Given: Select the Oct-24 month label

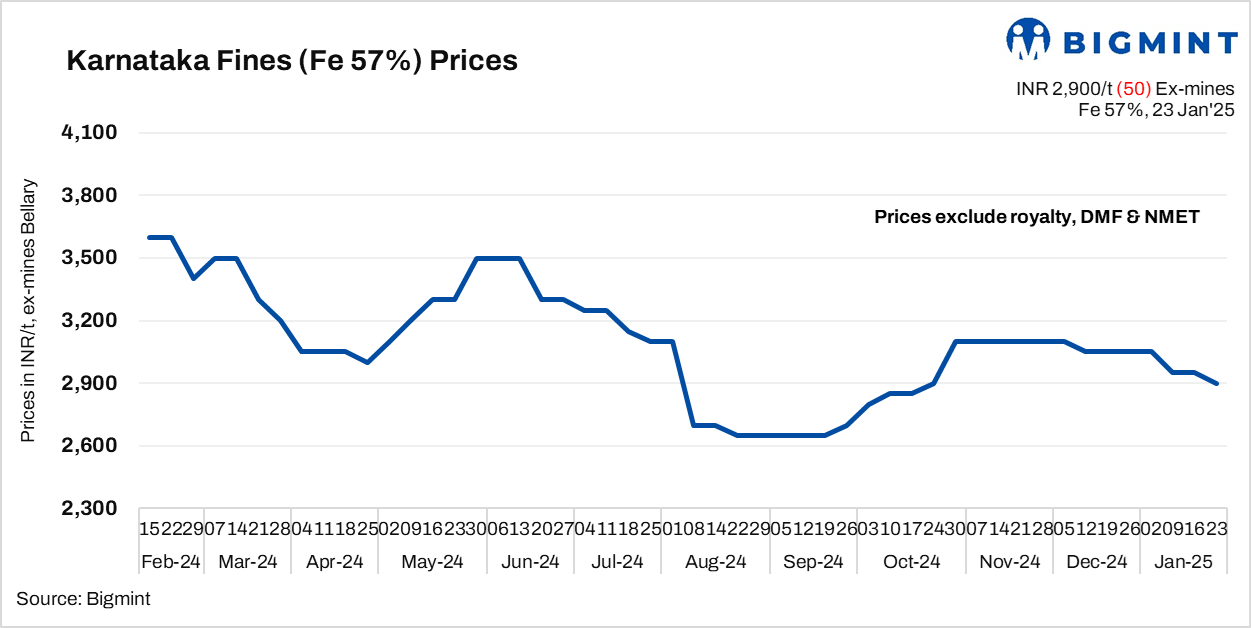Looking at the screenshot, I should [910, 562].
